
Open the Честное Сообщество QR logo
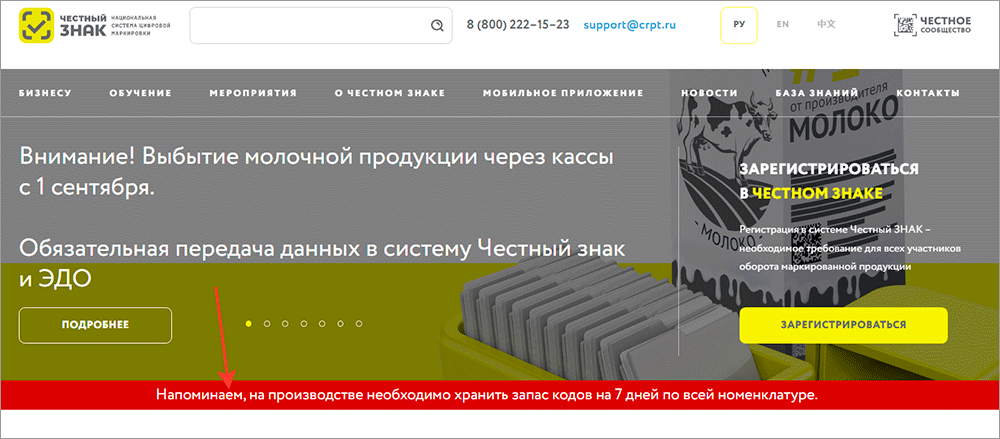tap(932, 25)
